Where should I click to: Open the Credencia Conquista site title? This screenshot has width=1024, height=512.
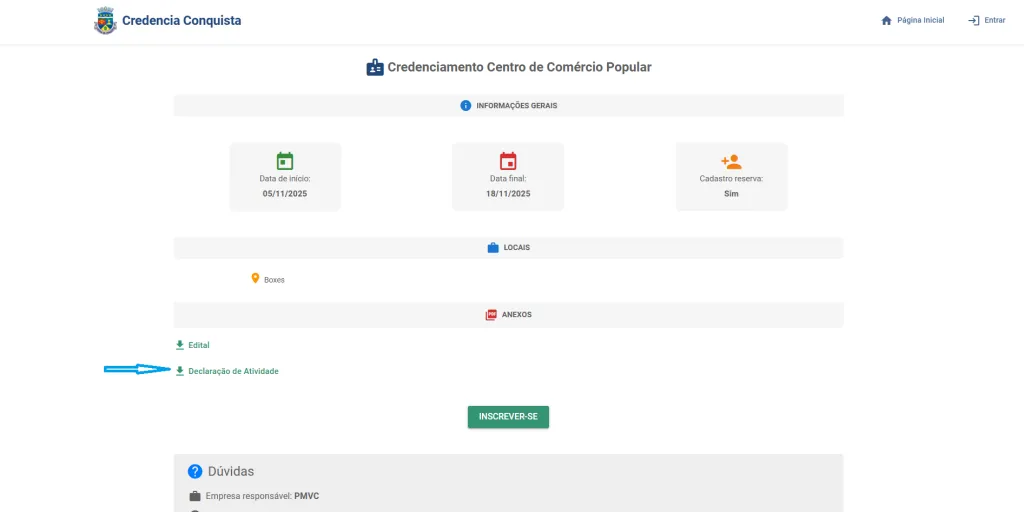[181, 21]
